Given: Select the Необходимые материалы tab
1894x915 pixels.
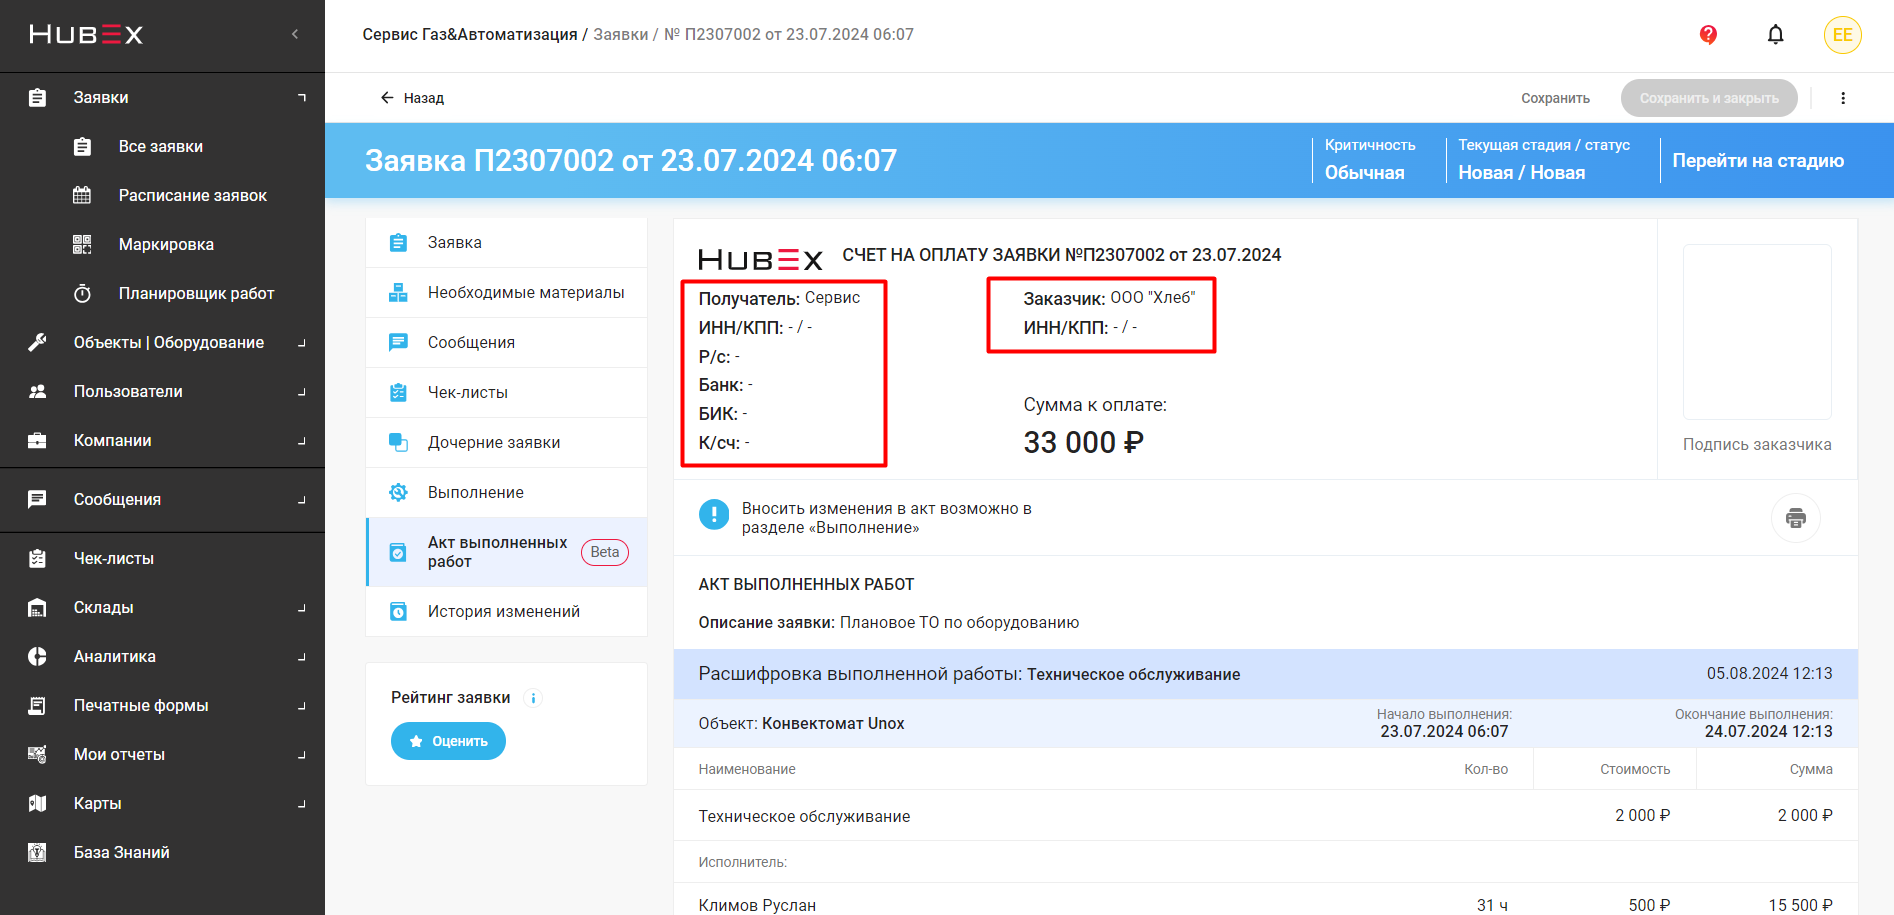Looking at the screenshot, I should [x=525, y=293].
